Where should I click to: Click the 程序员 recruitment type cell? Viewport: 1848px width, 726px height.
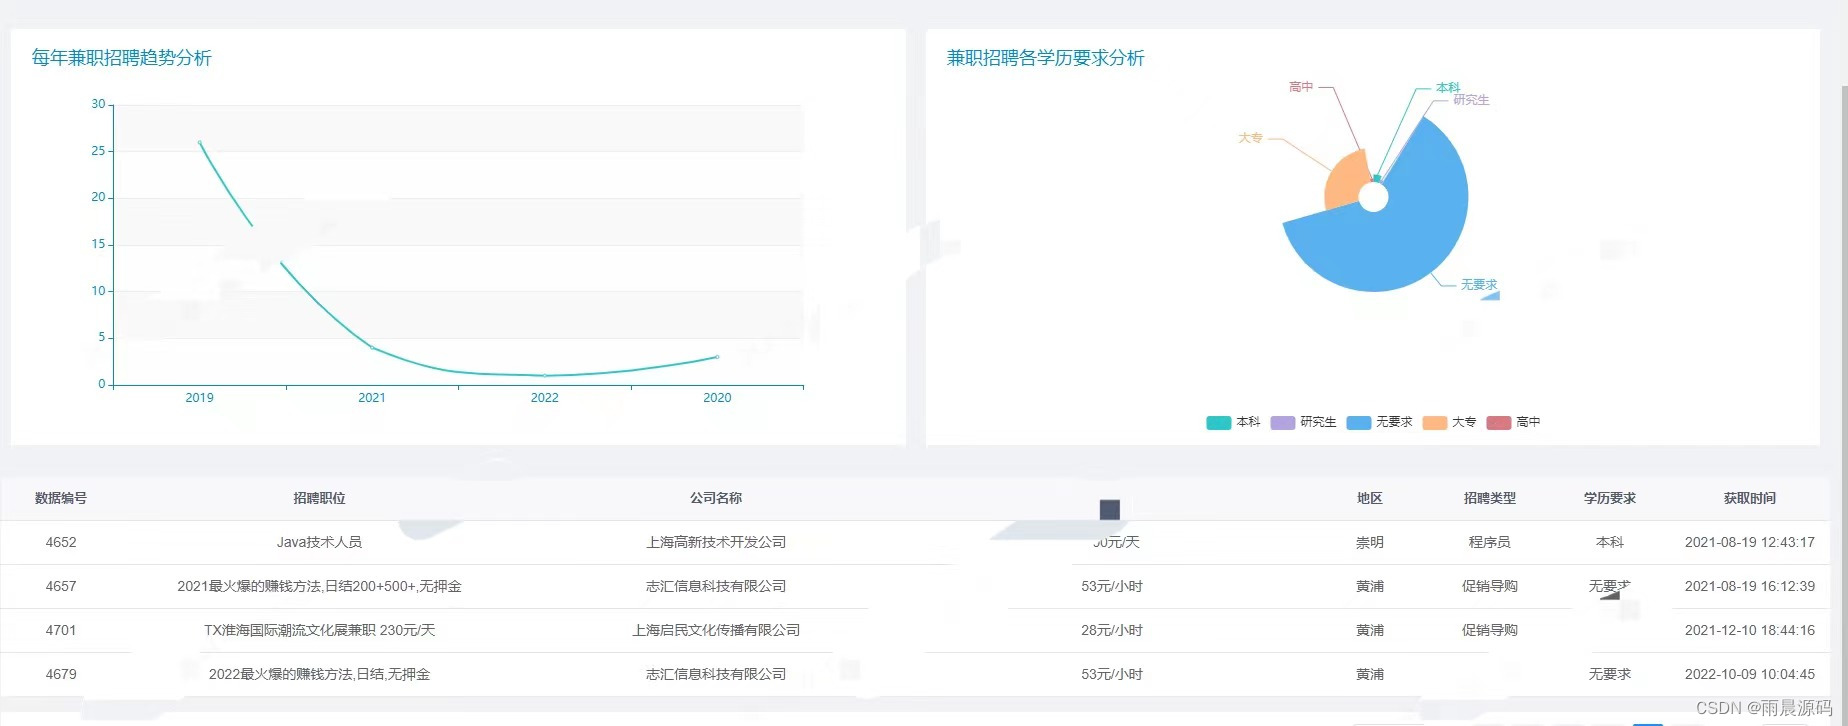point(1490,542)
